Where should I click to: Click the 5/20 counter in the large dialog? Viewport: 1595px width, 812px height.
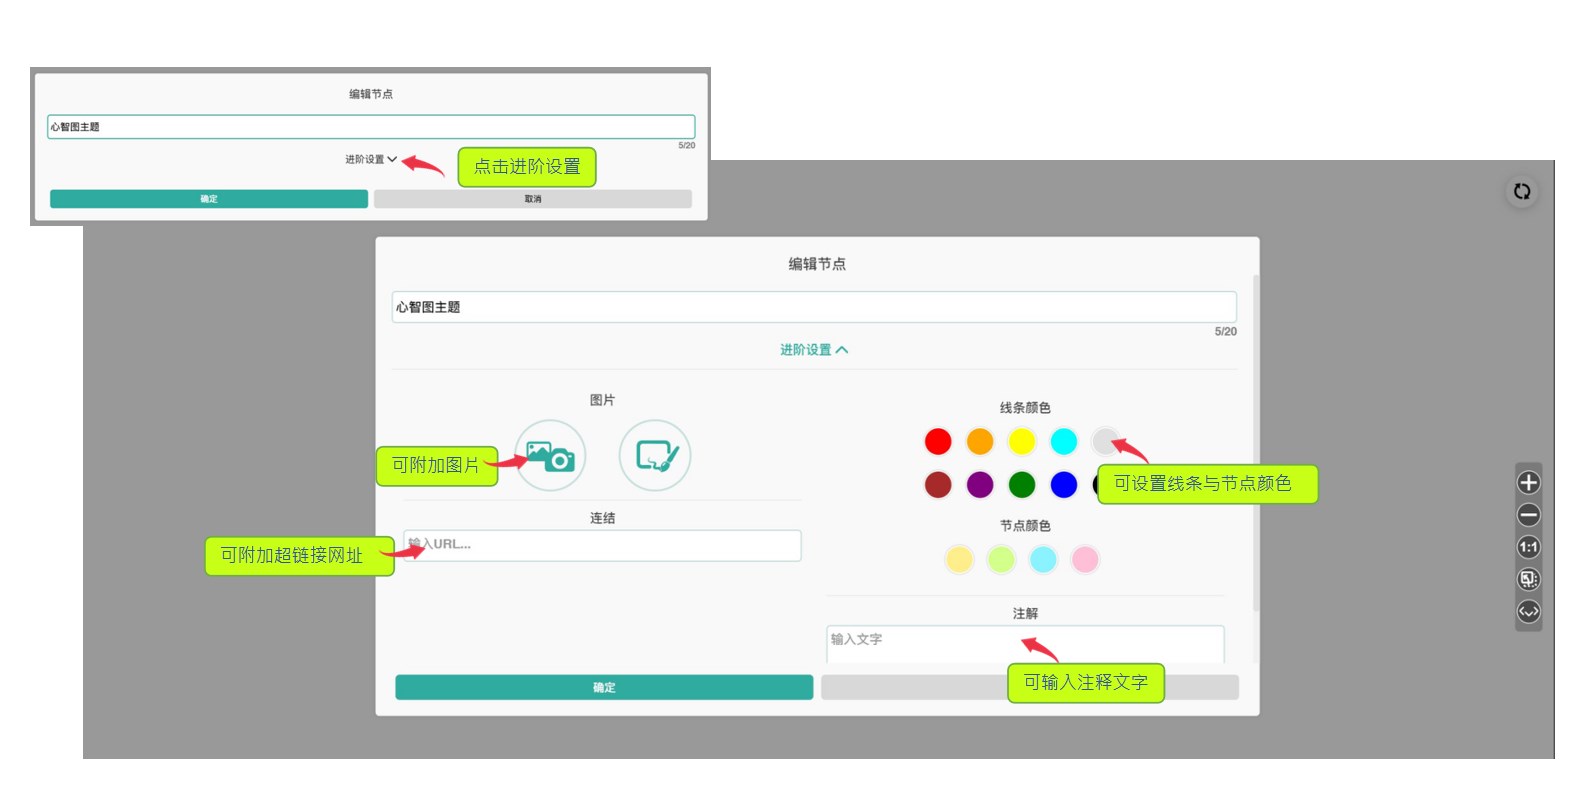tap(1225, 332)
